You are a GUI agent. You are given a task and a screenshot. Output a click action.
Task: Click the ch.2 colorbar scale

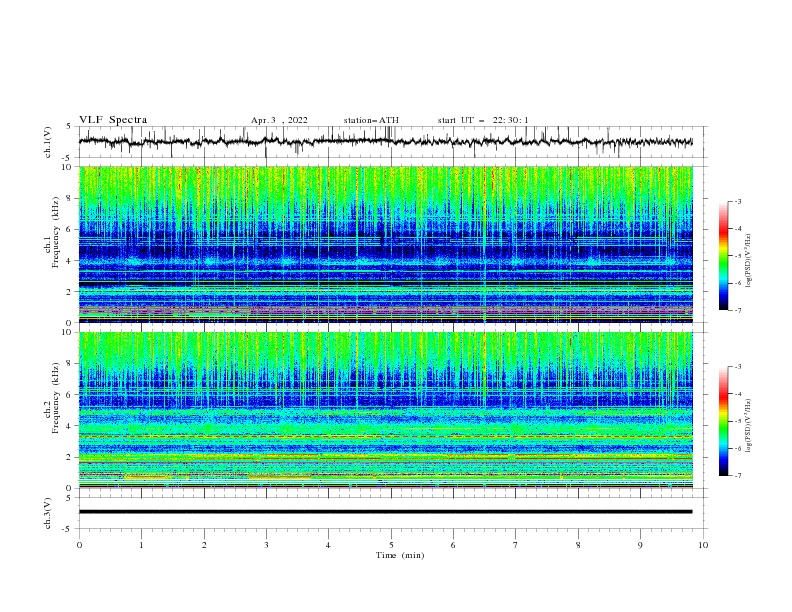[723, 421]
